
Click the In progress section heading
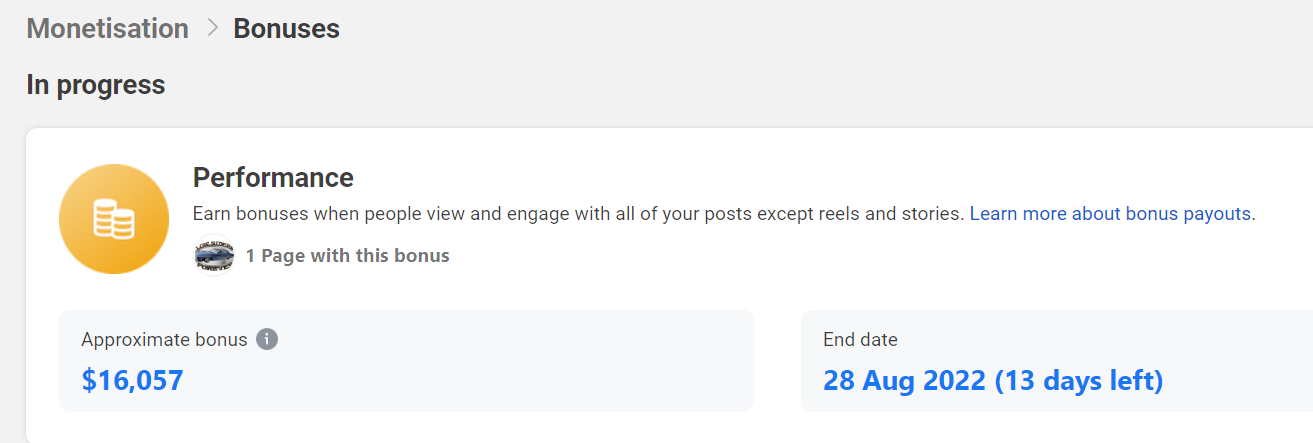coord(96,86)
